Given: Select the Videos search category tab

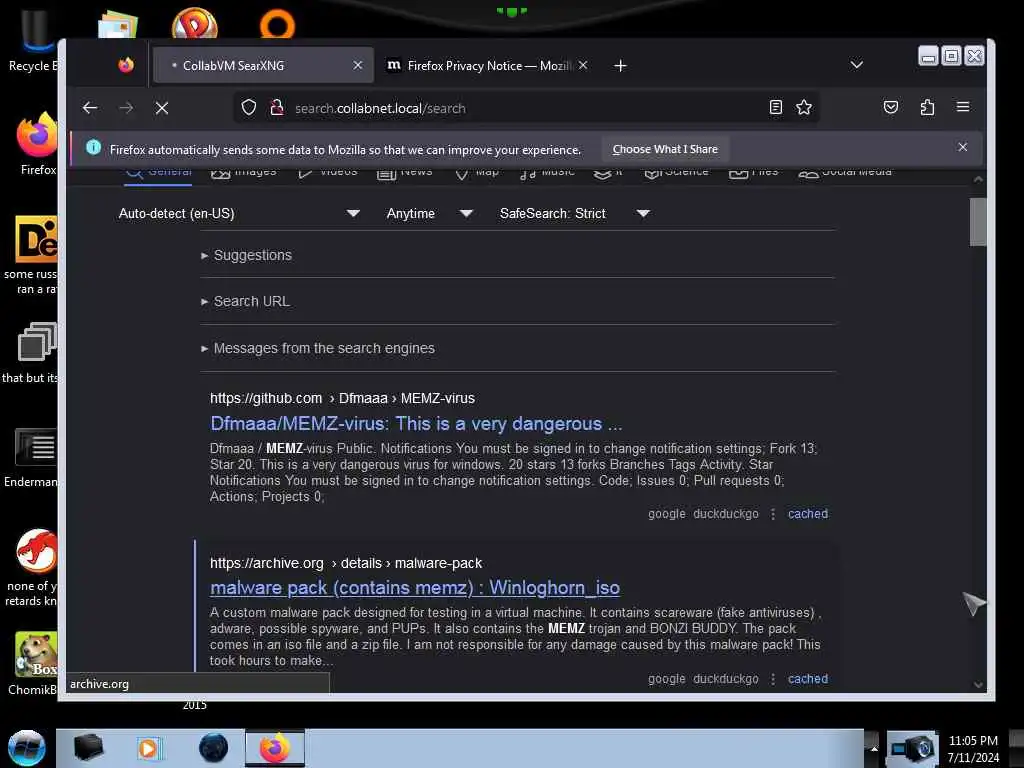Looking at the screenshot, I should point(328,172).
